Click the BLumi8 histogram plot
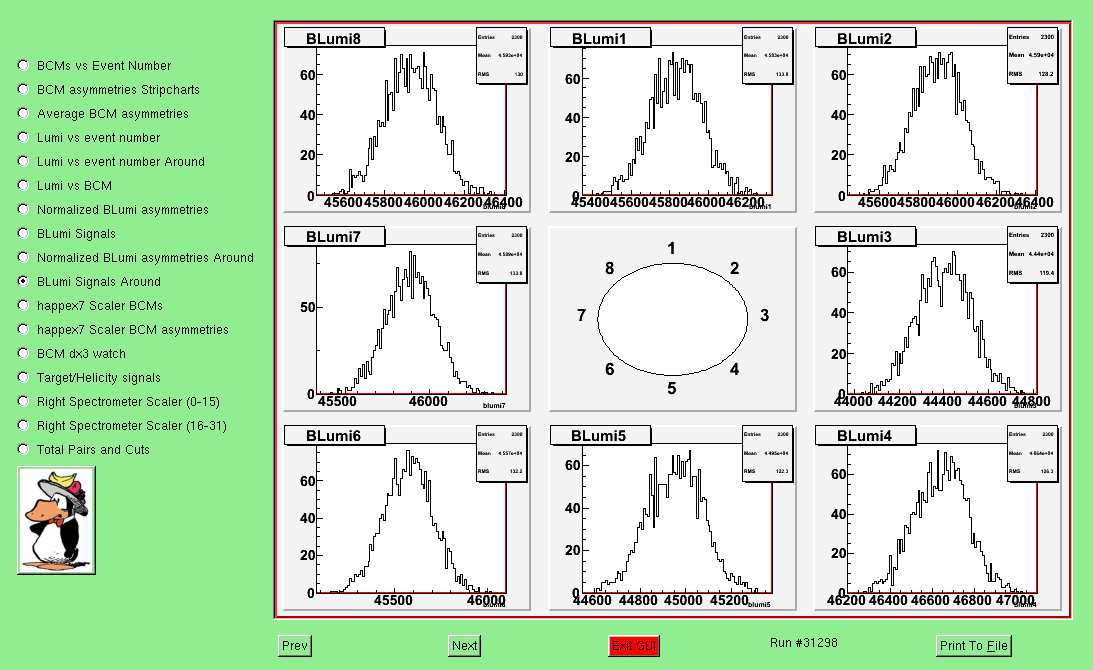 pos(407,120)
